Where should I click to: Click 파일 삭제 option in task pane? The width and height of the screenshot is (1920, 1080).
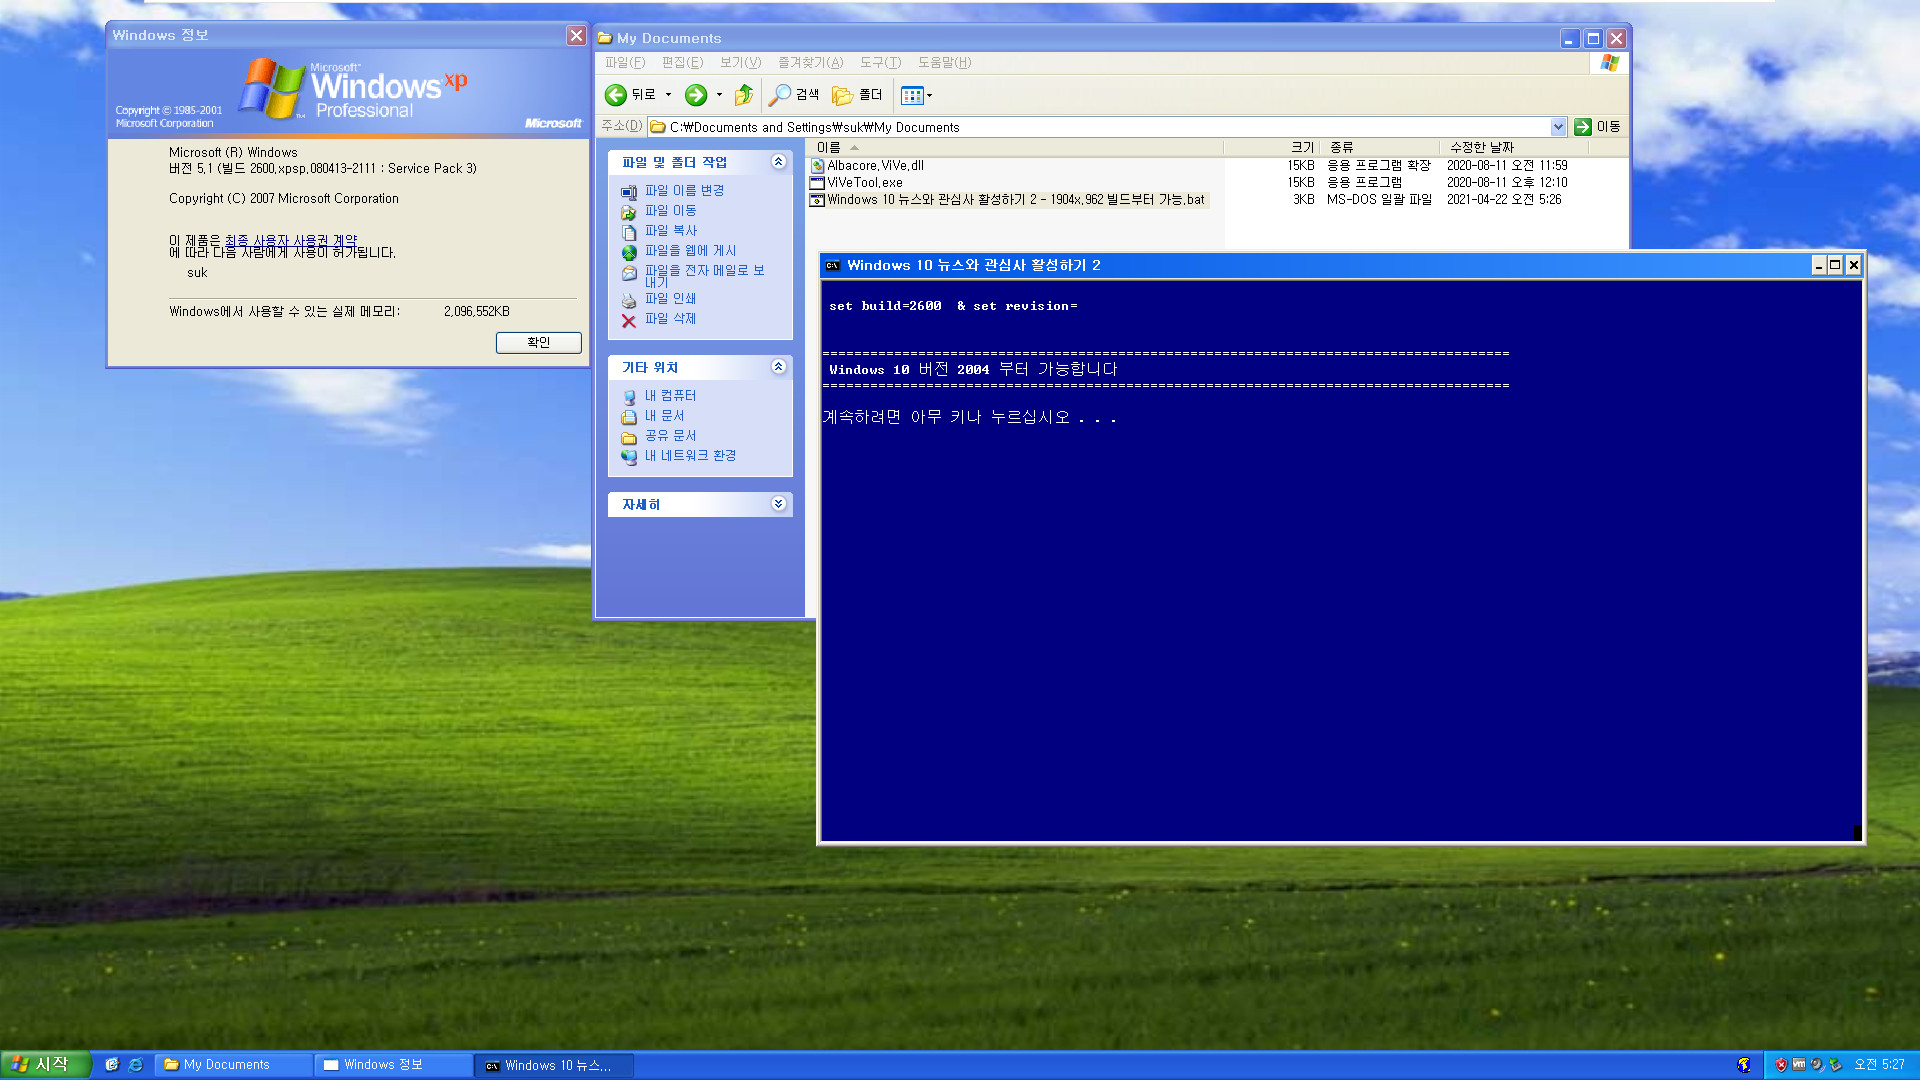[x=670, y=318]
